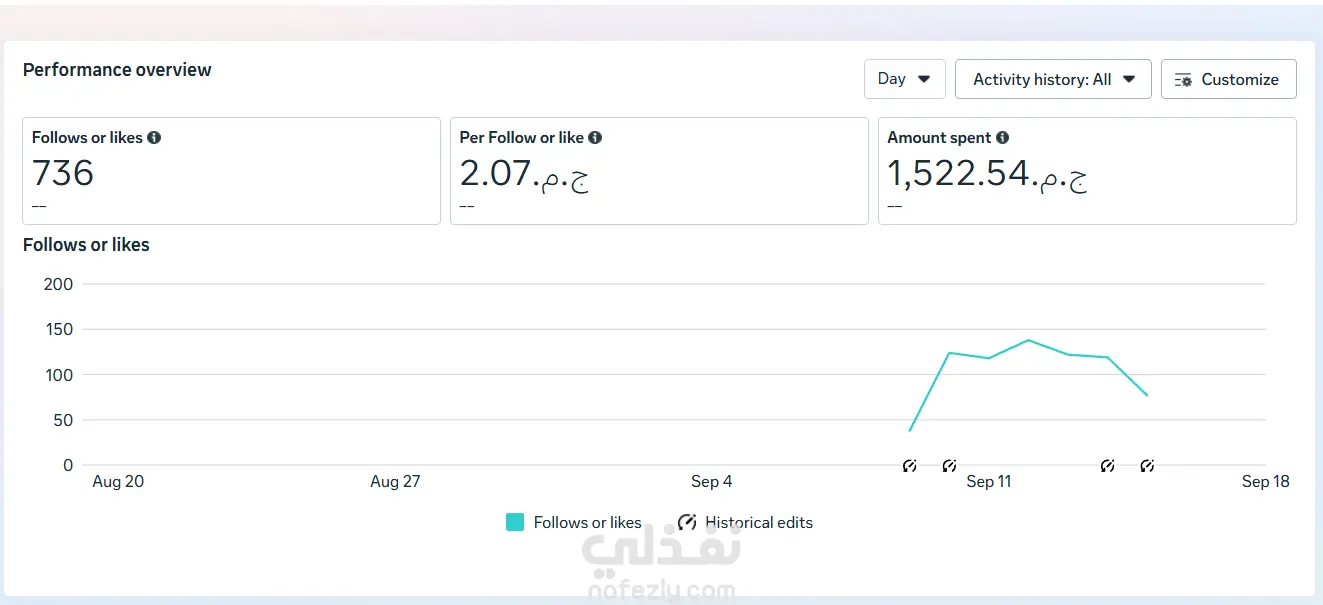
Task: Select the third historical edit marker on the axis
Action: pyautogui.click(x=1107, y=466)
